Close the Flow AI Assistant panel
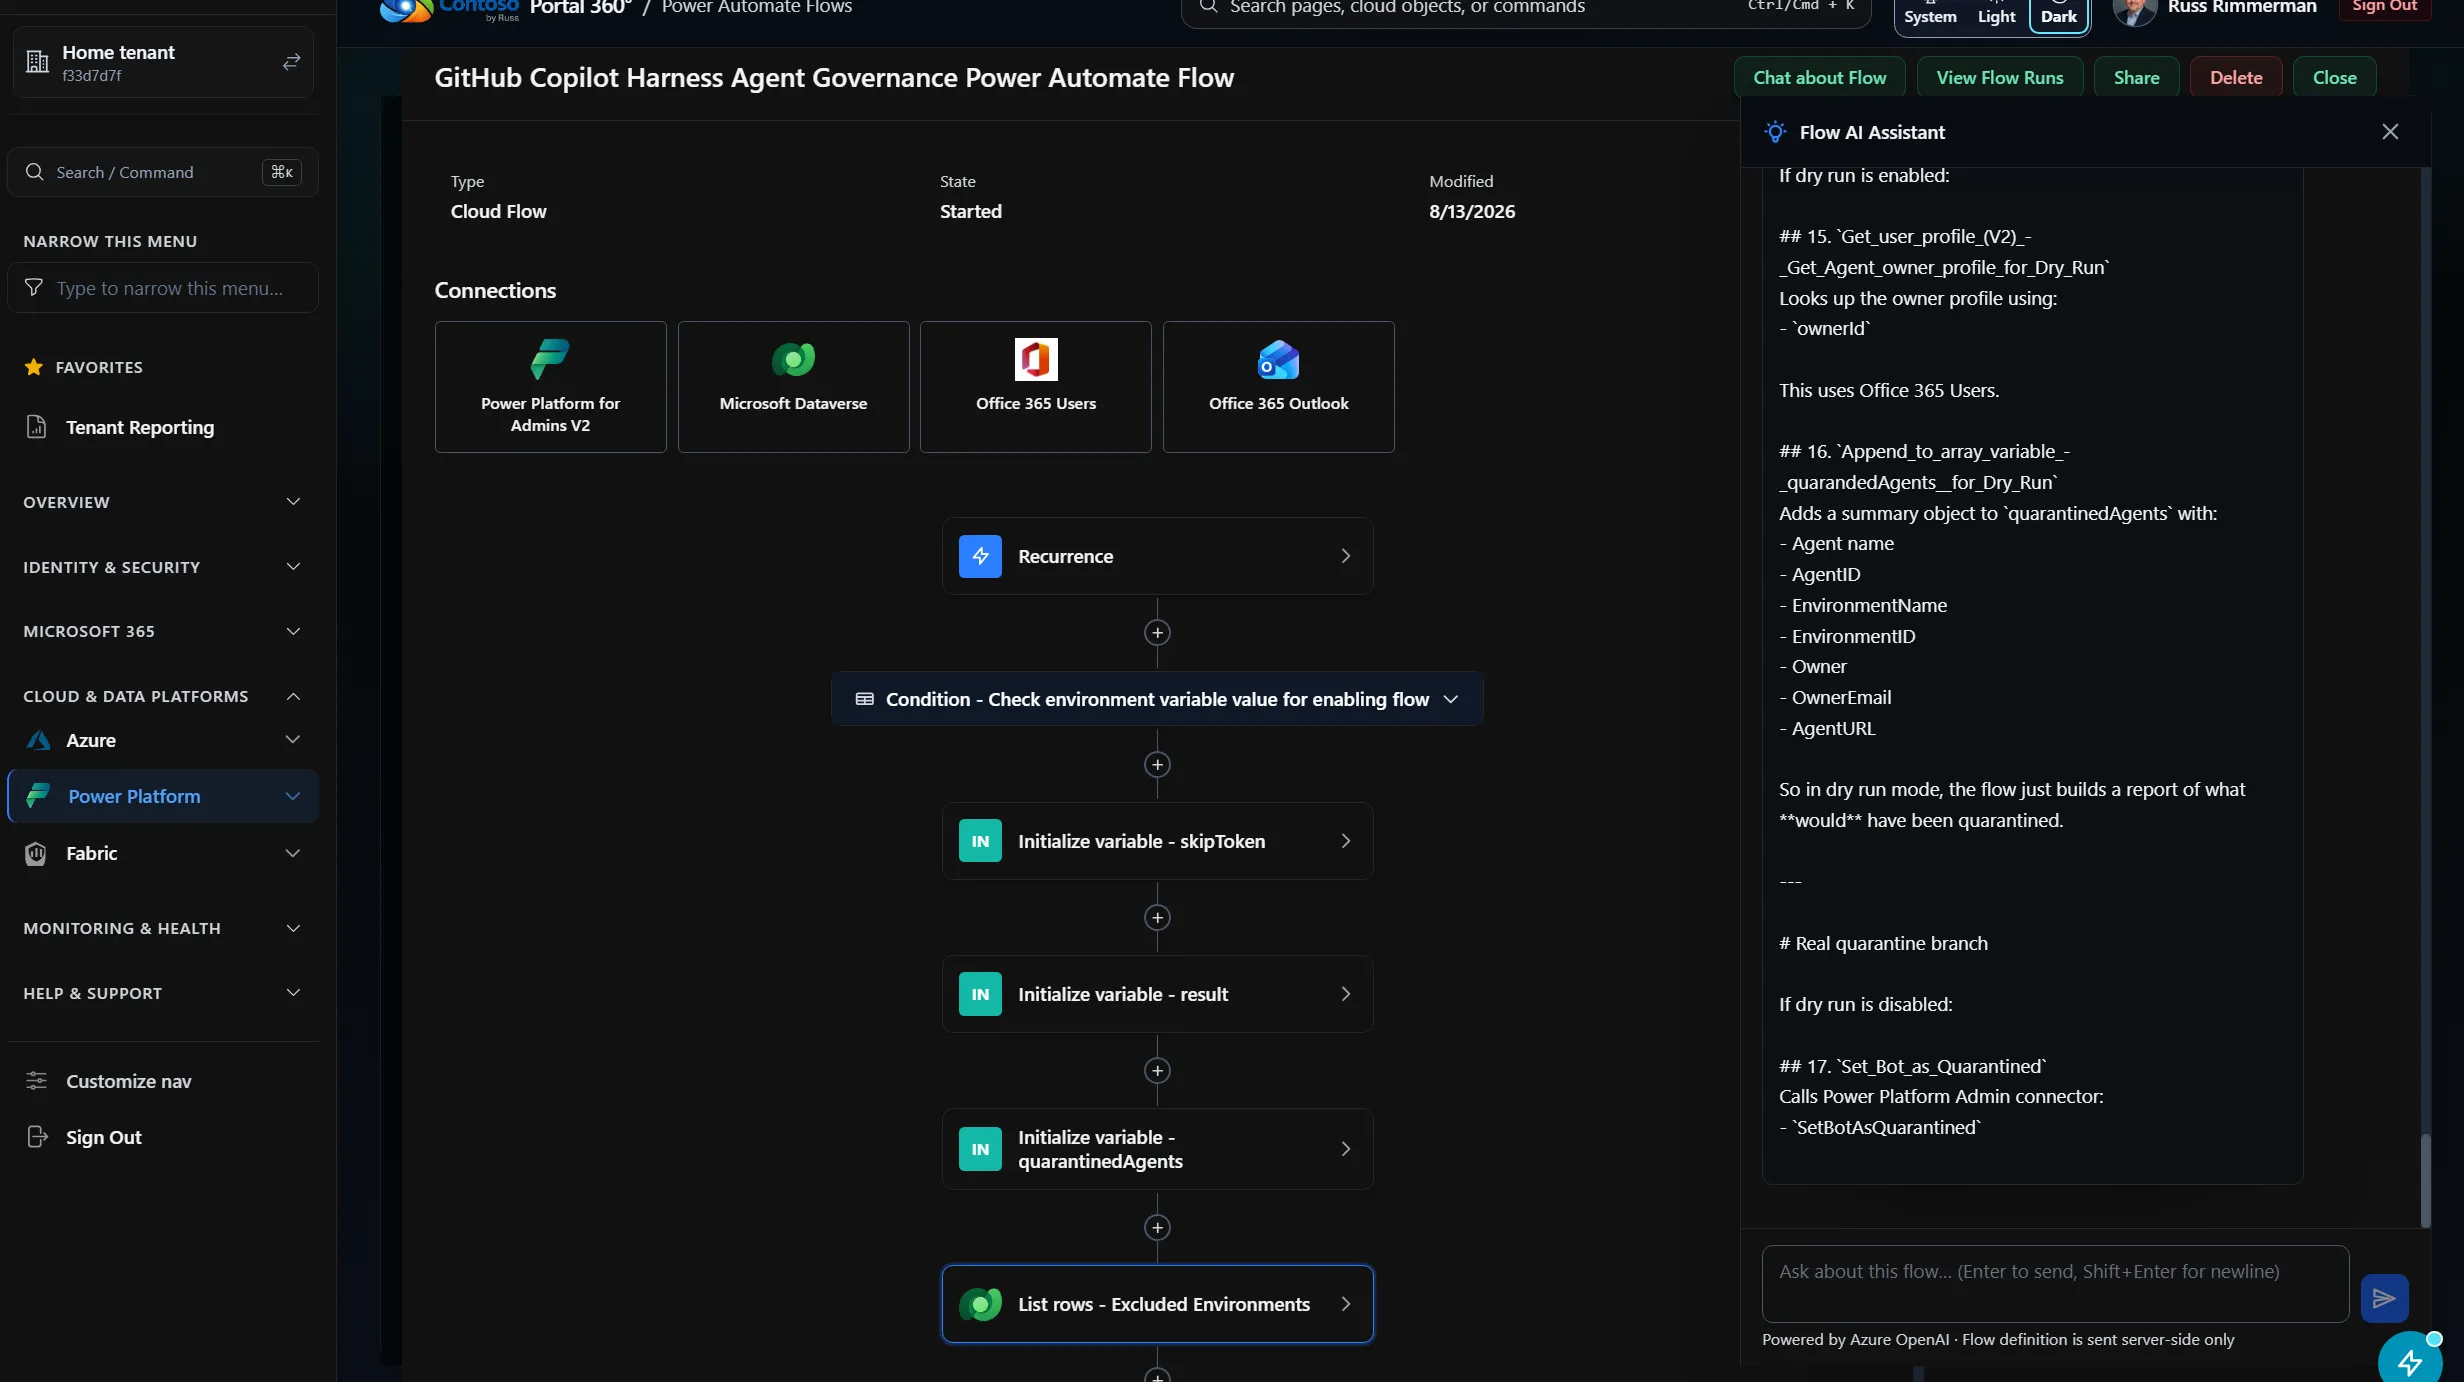Viewport: 2464px width, 1382px height. [x=2390, y=132]
